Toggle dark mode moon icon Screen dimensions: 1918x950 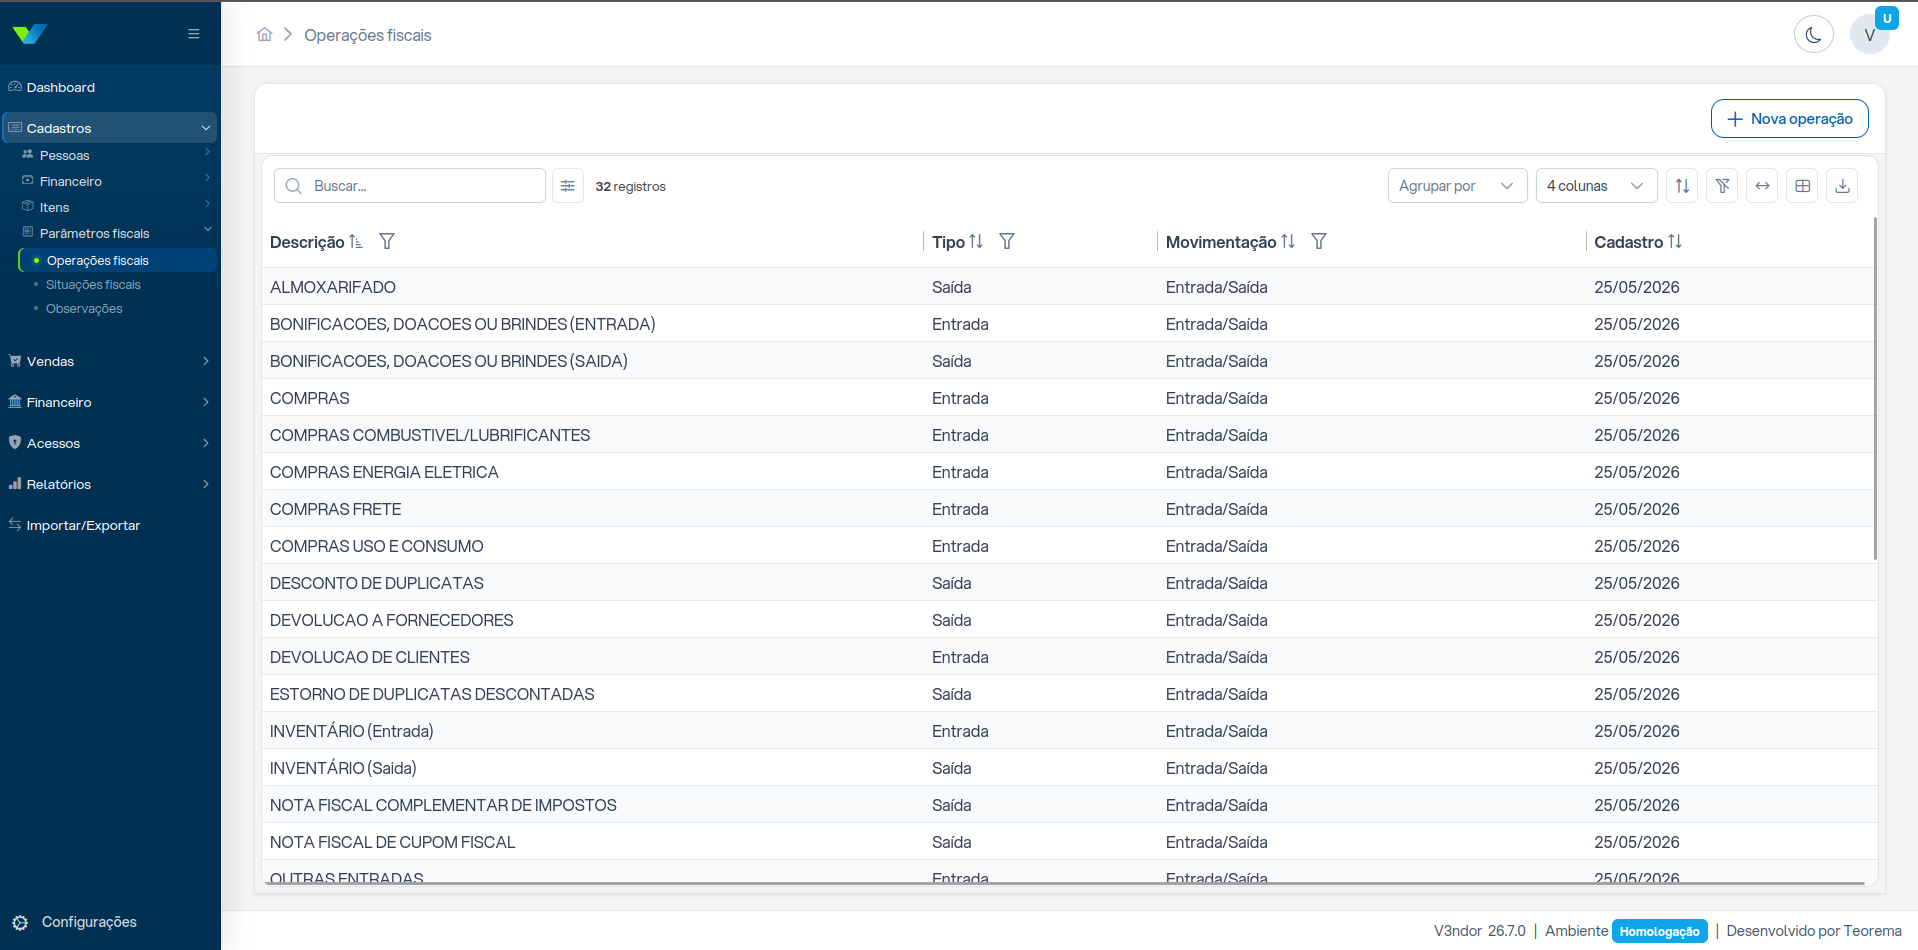tap(1813, 35)
